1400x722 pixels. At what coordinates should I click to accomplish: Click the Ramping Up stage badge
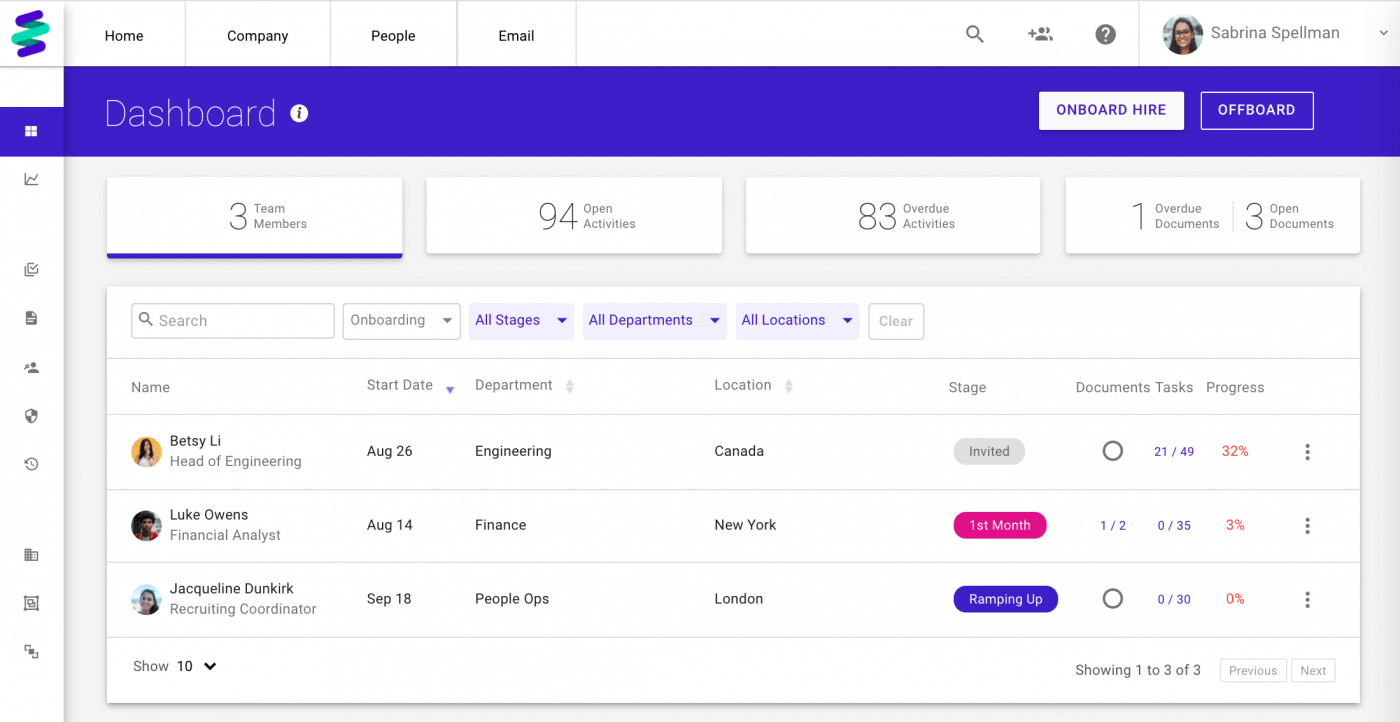point(1006,599)
